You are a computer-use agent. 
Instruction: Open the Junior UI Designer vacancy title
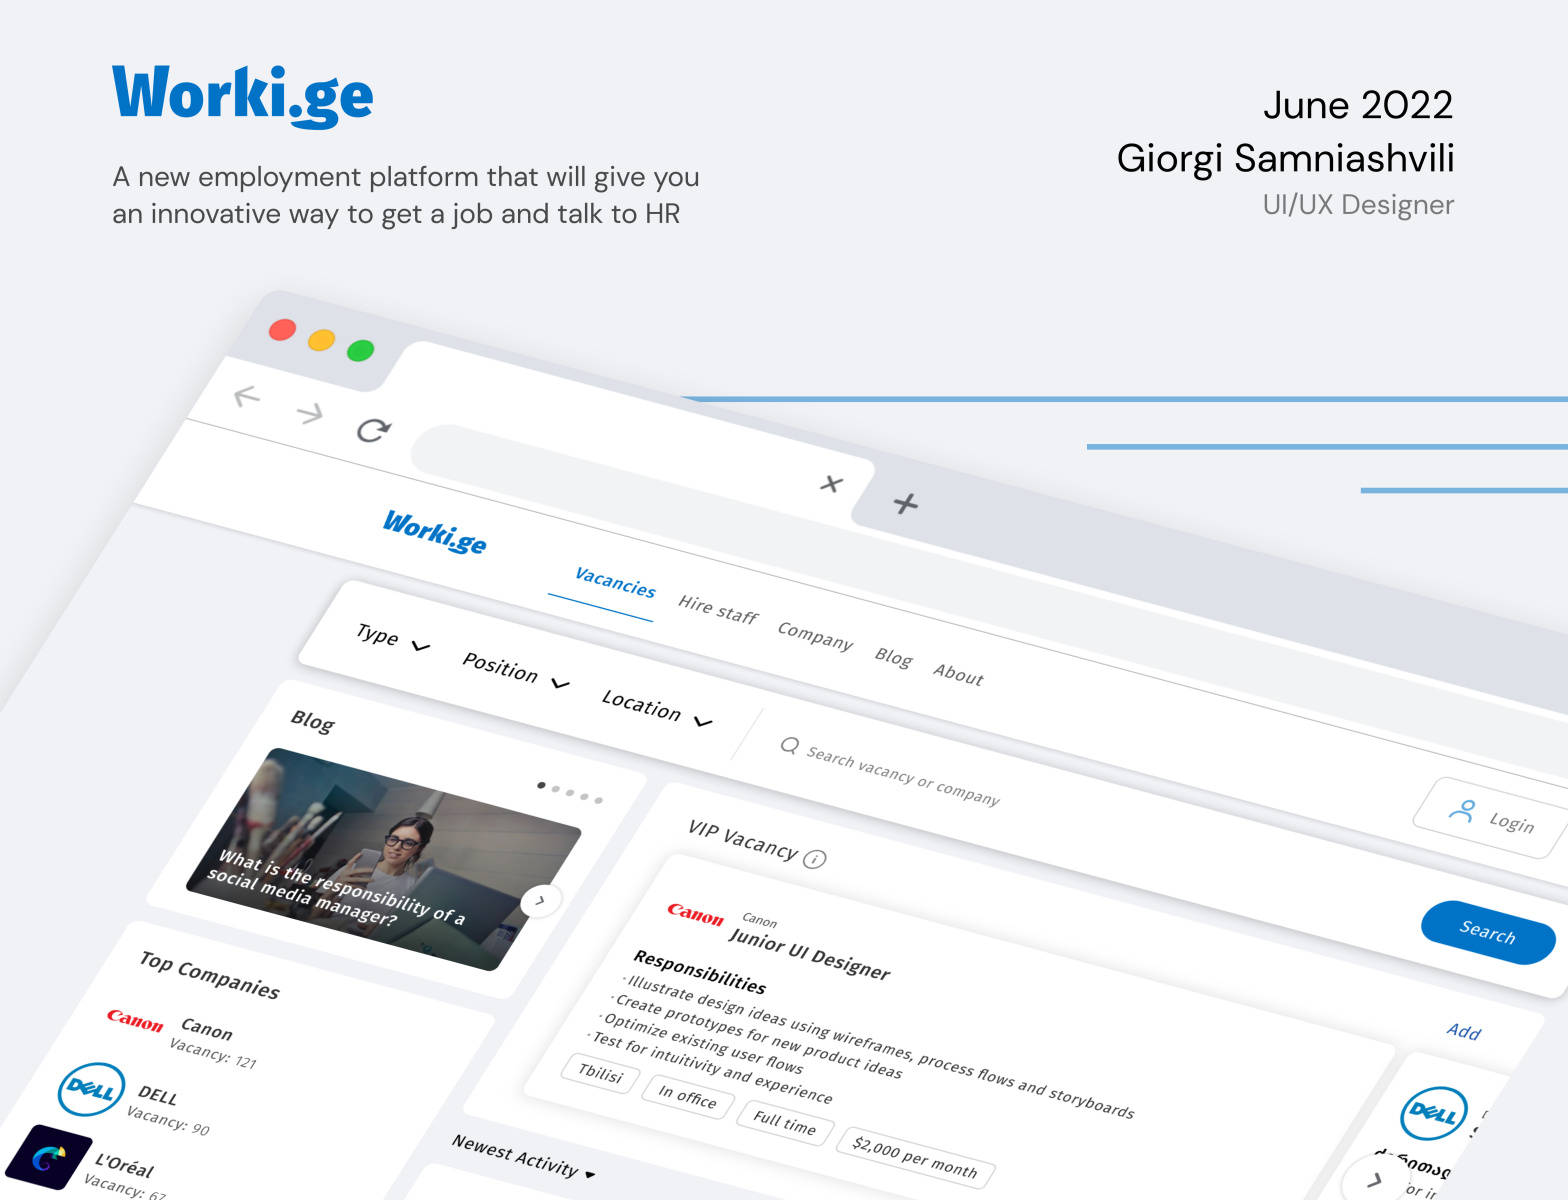point(809,953)
